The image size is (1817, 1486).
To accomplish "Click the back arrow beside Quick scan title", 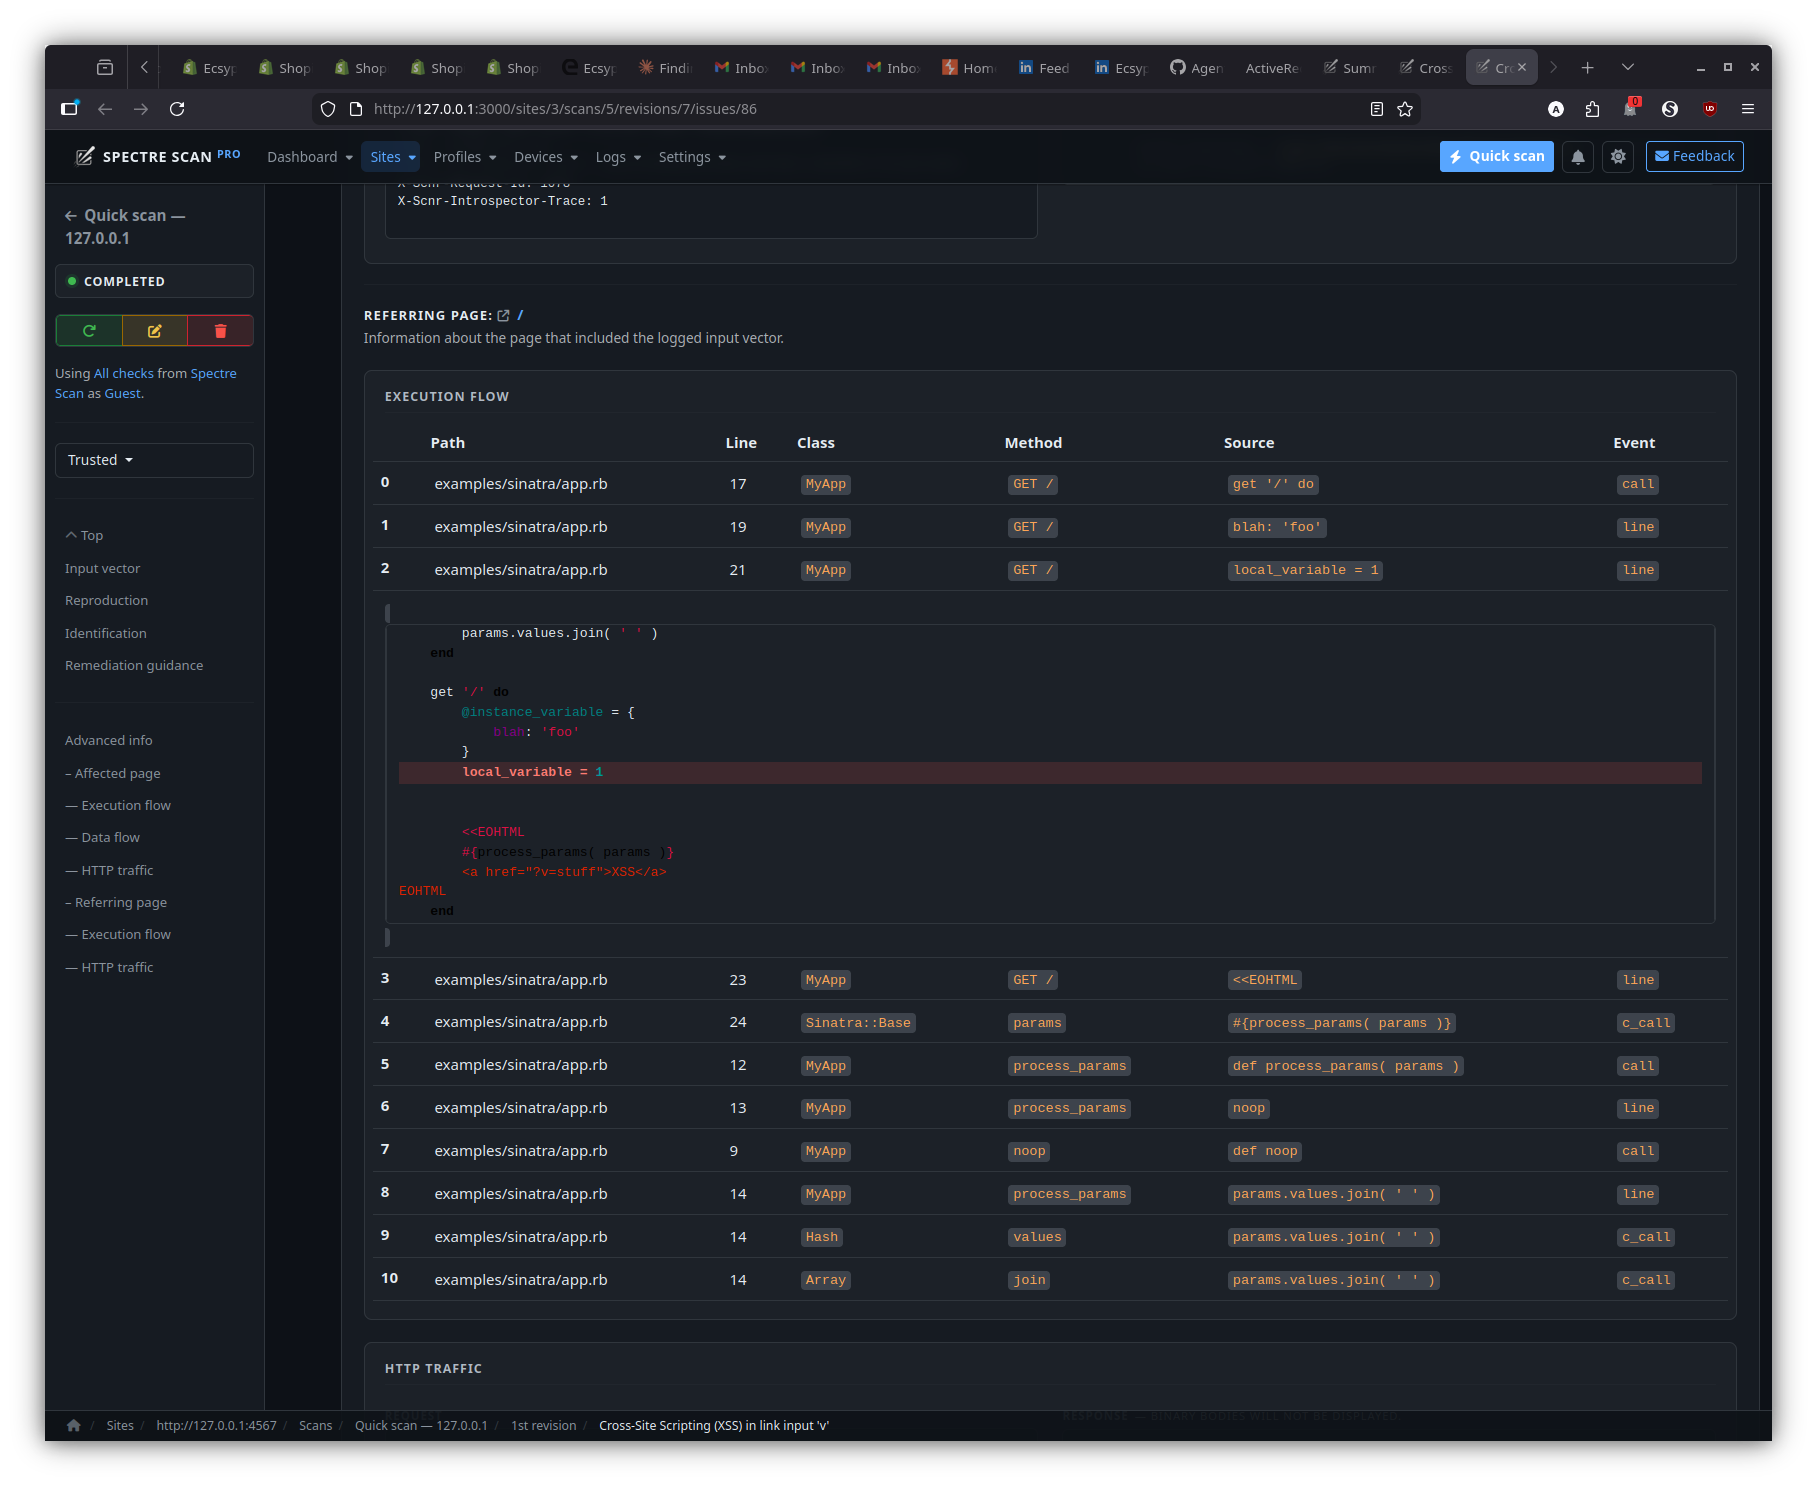I will [x=71, y=216].
